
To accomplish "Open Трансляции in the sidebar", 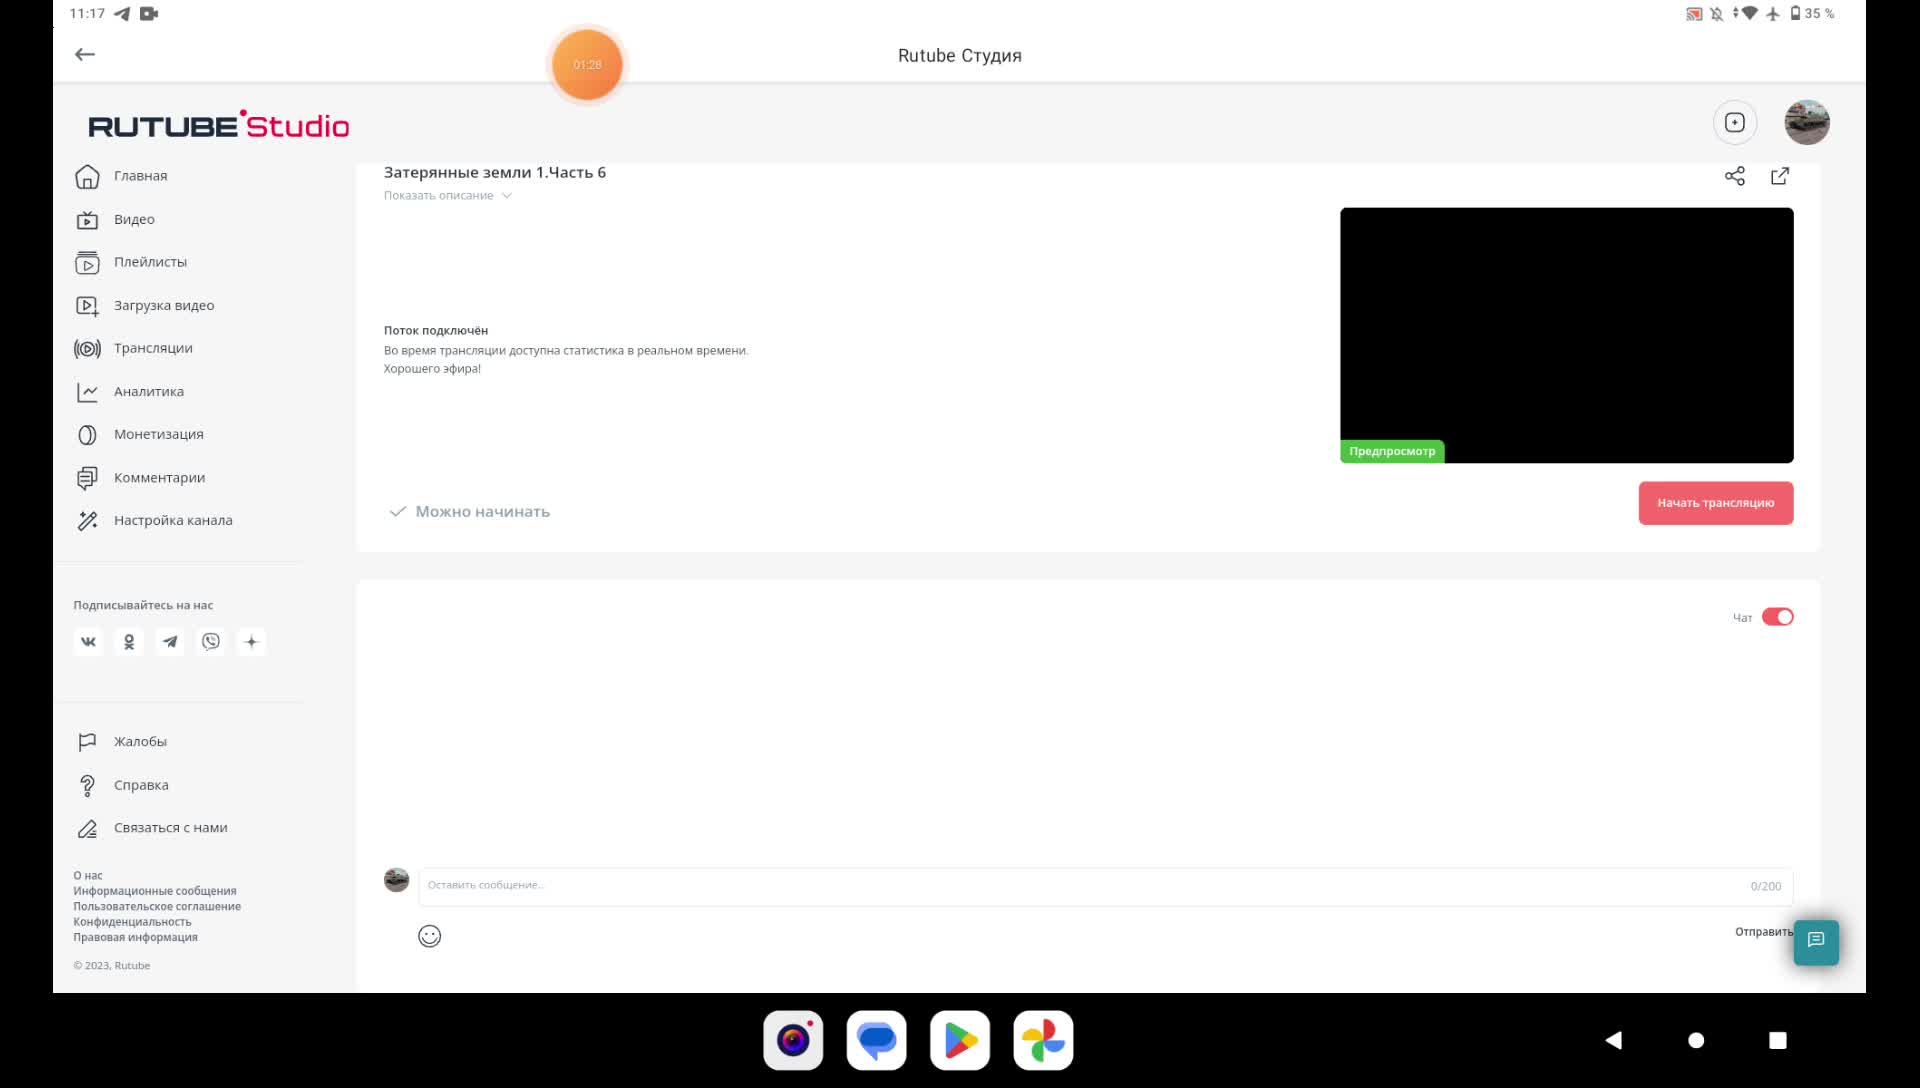I will pos(153,348).
